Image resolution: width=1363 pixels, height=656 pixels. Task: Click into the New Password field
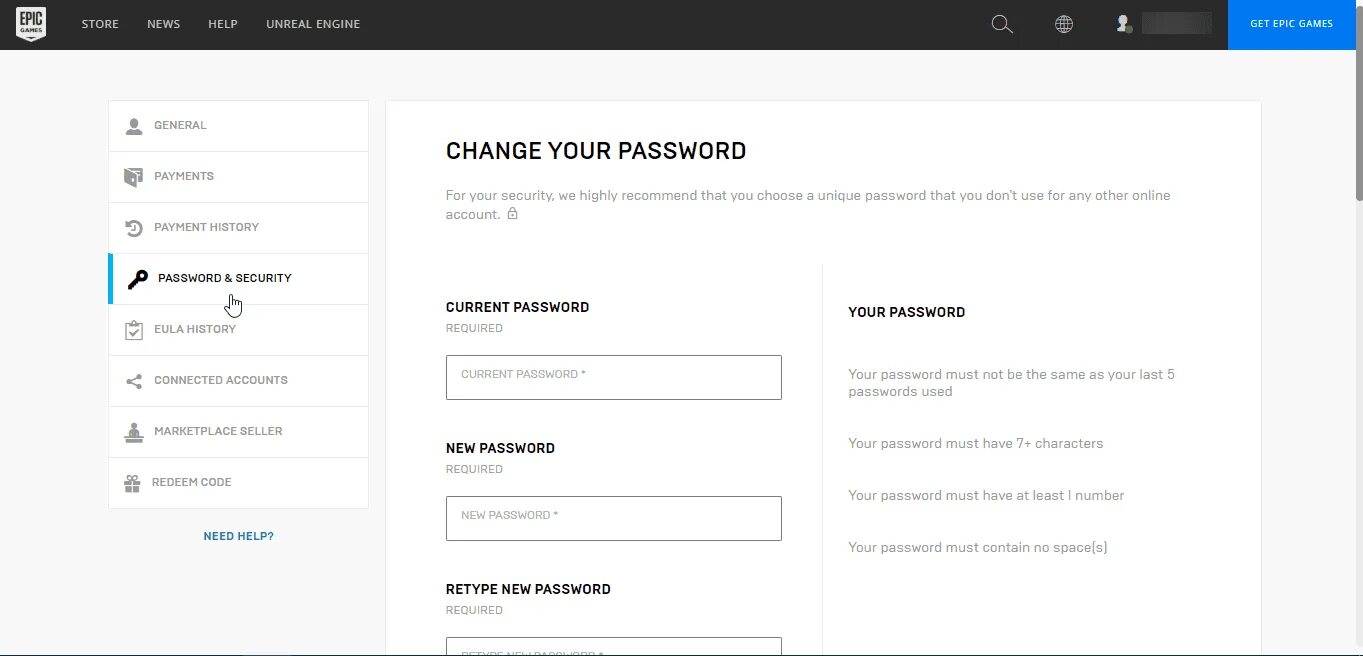[x=613, y=518]
